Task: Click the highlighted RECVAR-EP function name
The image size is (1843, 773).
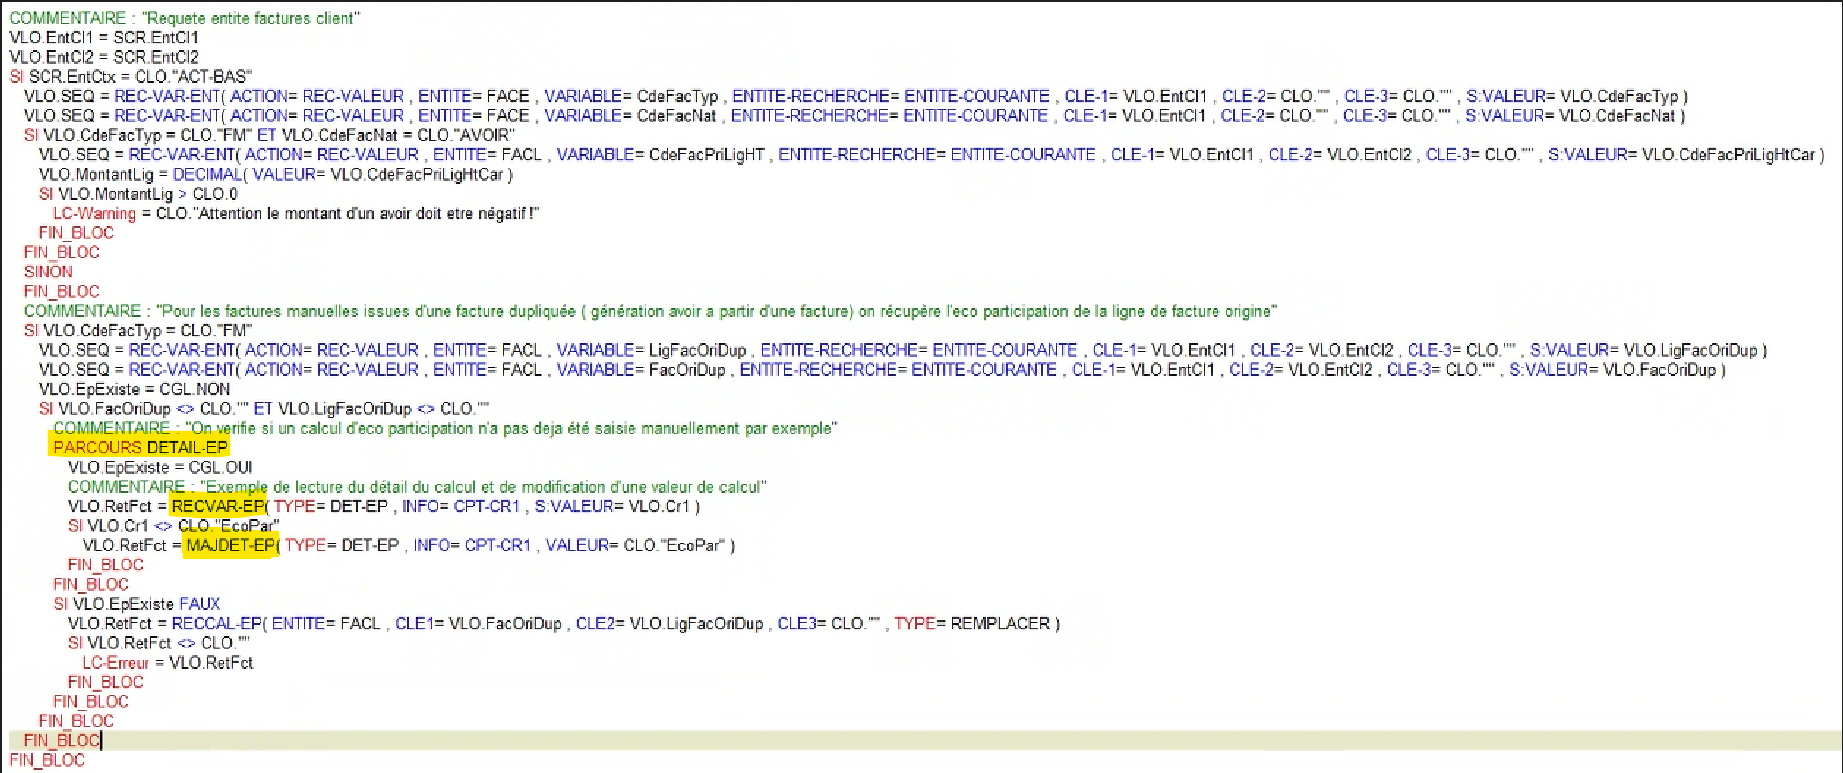Action: 218,506
